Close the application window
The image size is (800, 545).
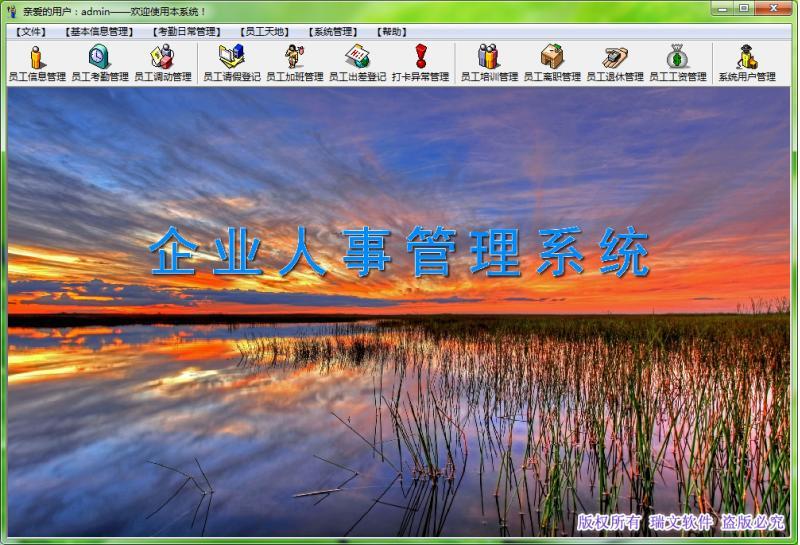[773, 8]
